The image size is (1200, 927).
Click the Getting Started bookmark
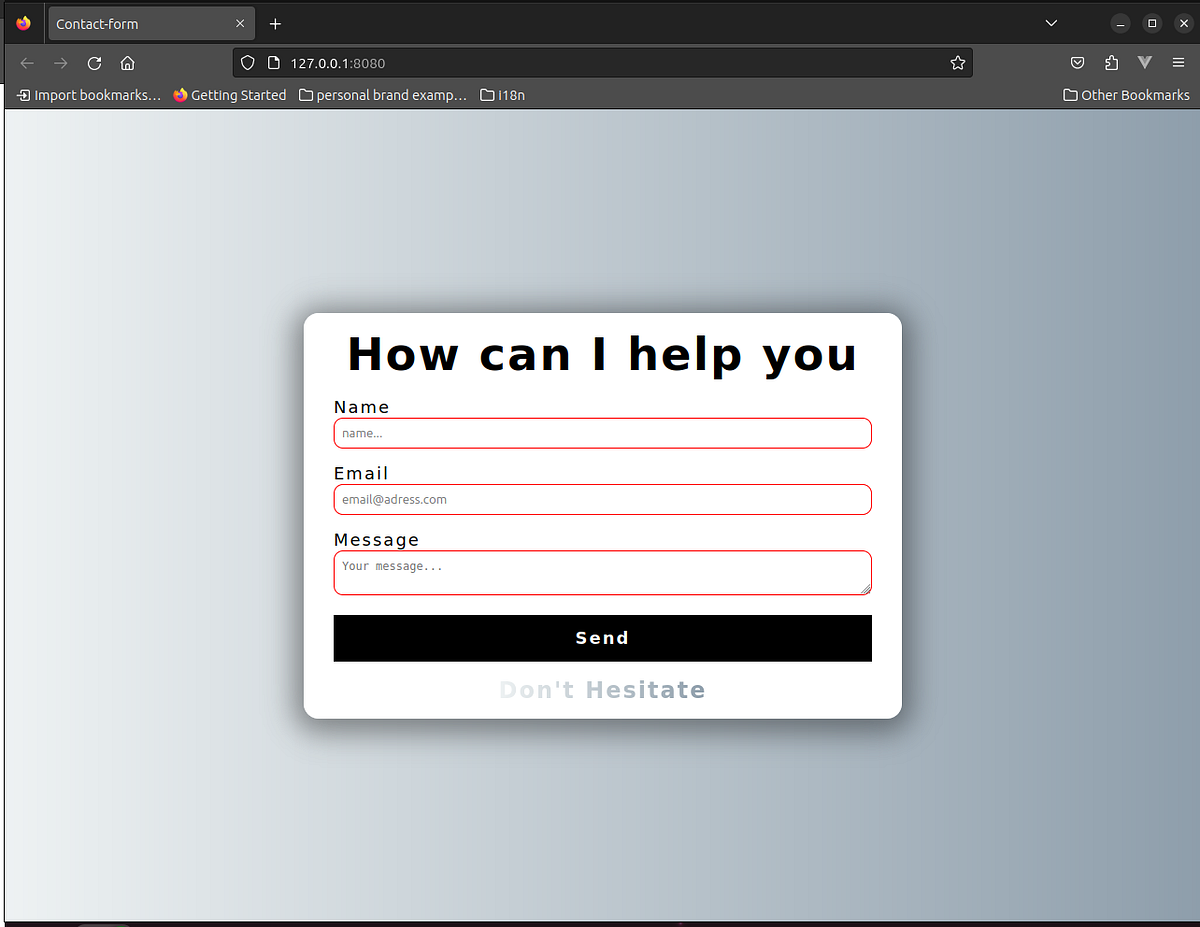229,94
